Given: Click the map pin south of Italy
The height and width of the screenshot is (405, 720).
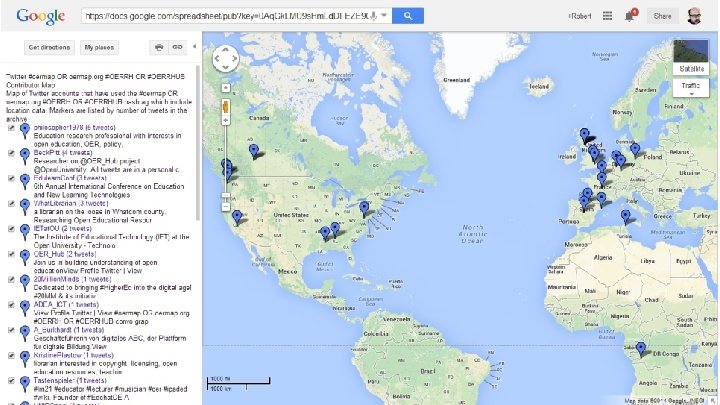Looking at the screenshot, I should point(625,216).
